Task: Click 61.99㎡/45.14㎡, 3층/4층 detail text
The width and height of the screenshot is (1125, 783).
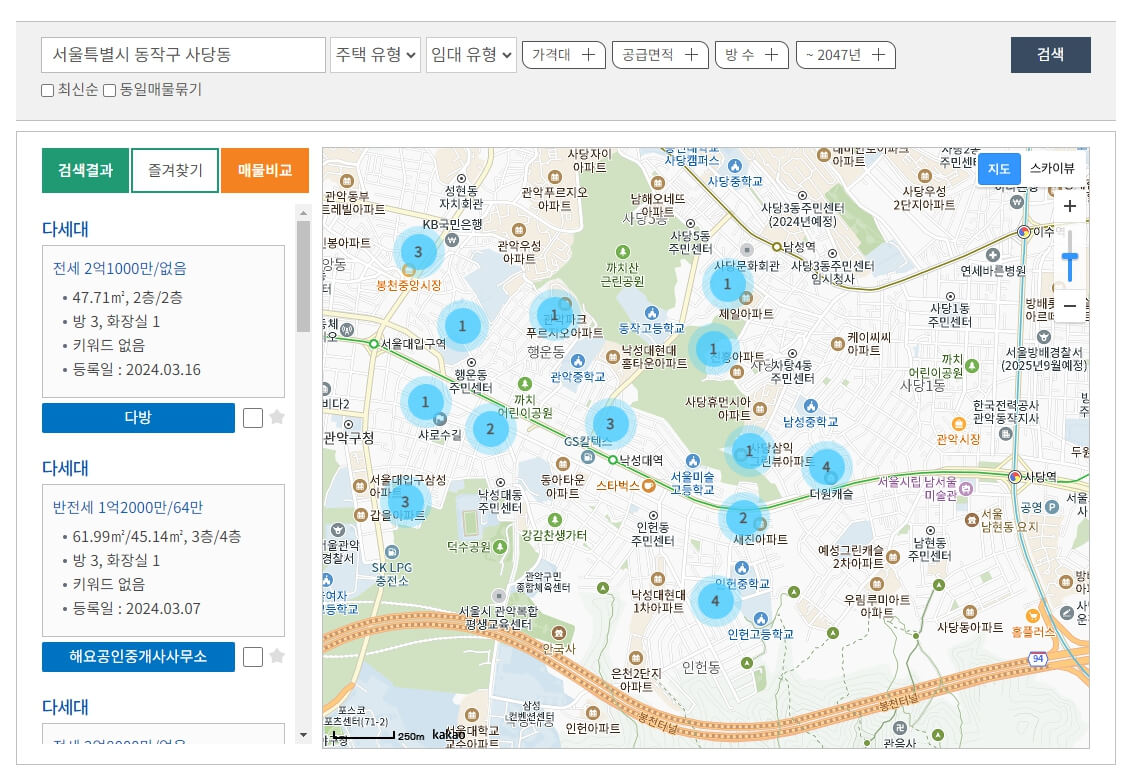Action: coord(156,536)
